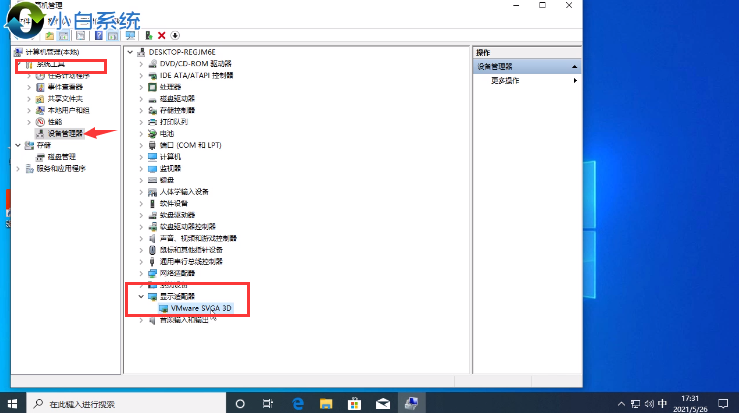Viewport: 739px width, 413px height.
Task: Collapse the display adapters (显示适配器) node
Action: click(141, 297)
